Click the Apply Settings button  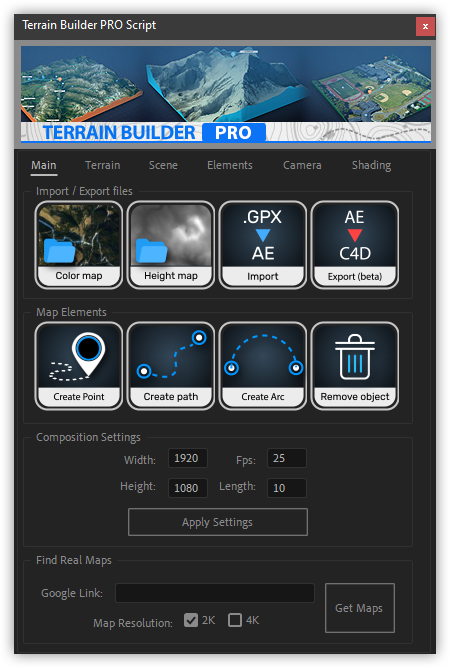click(x=218, y=522)
